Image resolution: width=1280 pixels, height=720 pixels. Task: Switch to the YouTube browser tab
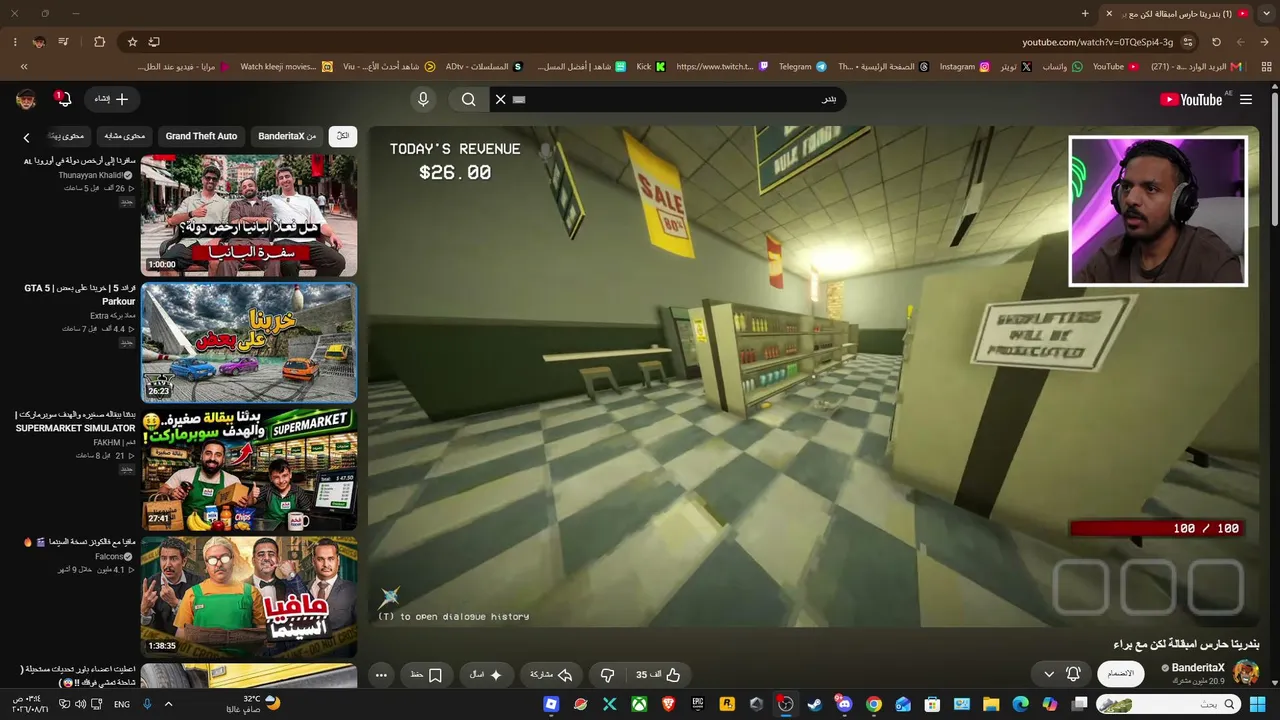coord(1177,13)
